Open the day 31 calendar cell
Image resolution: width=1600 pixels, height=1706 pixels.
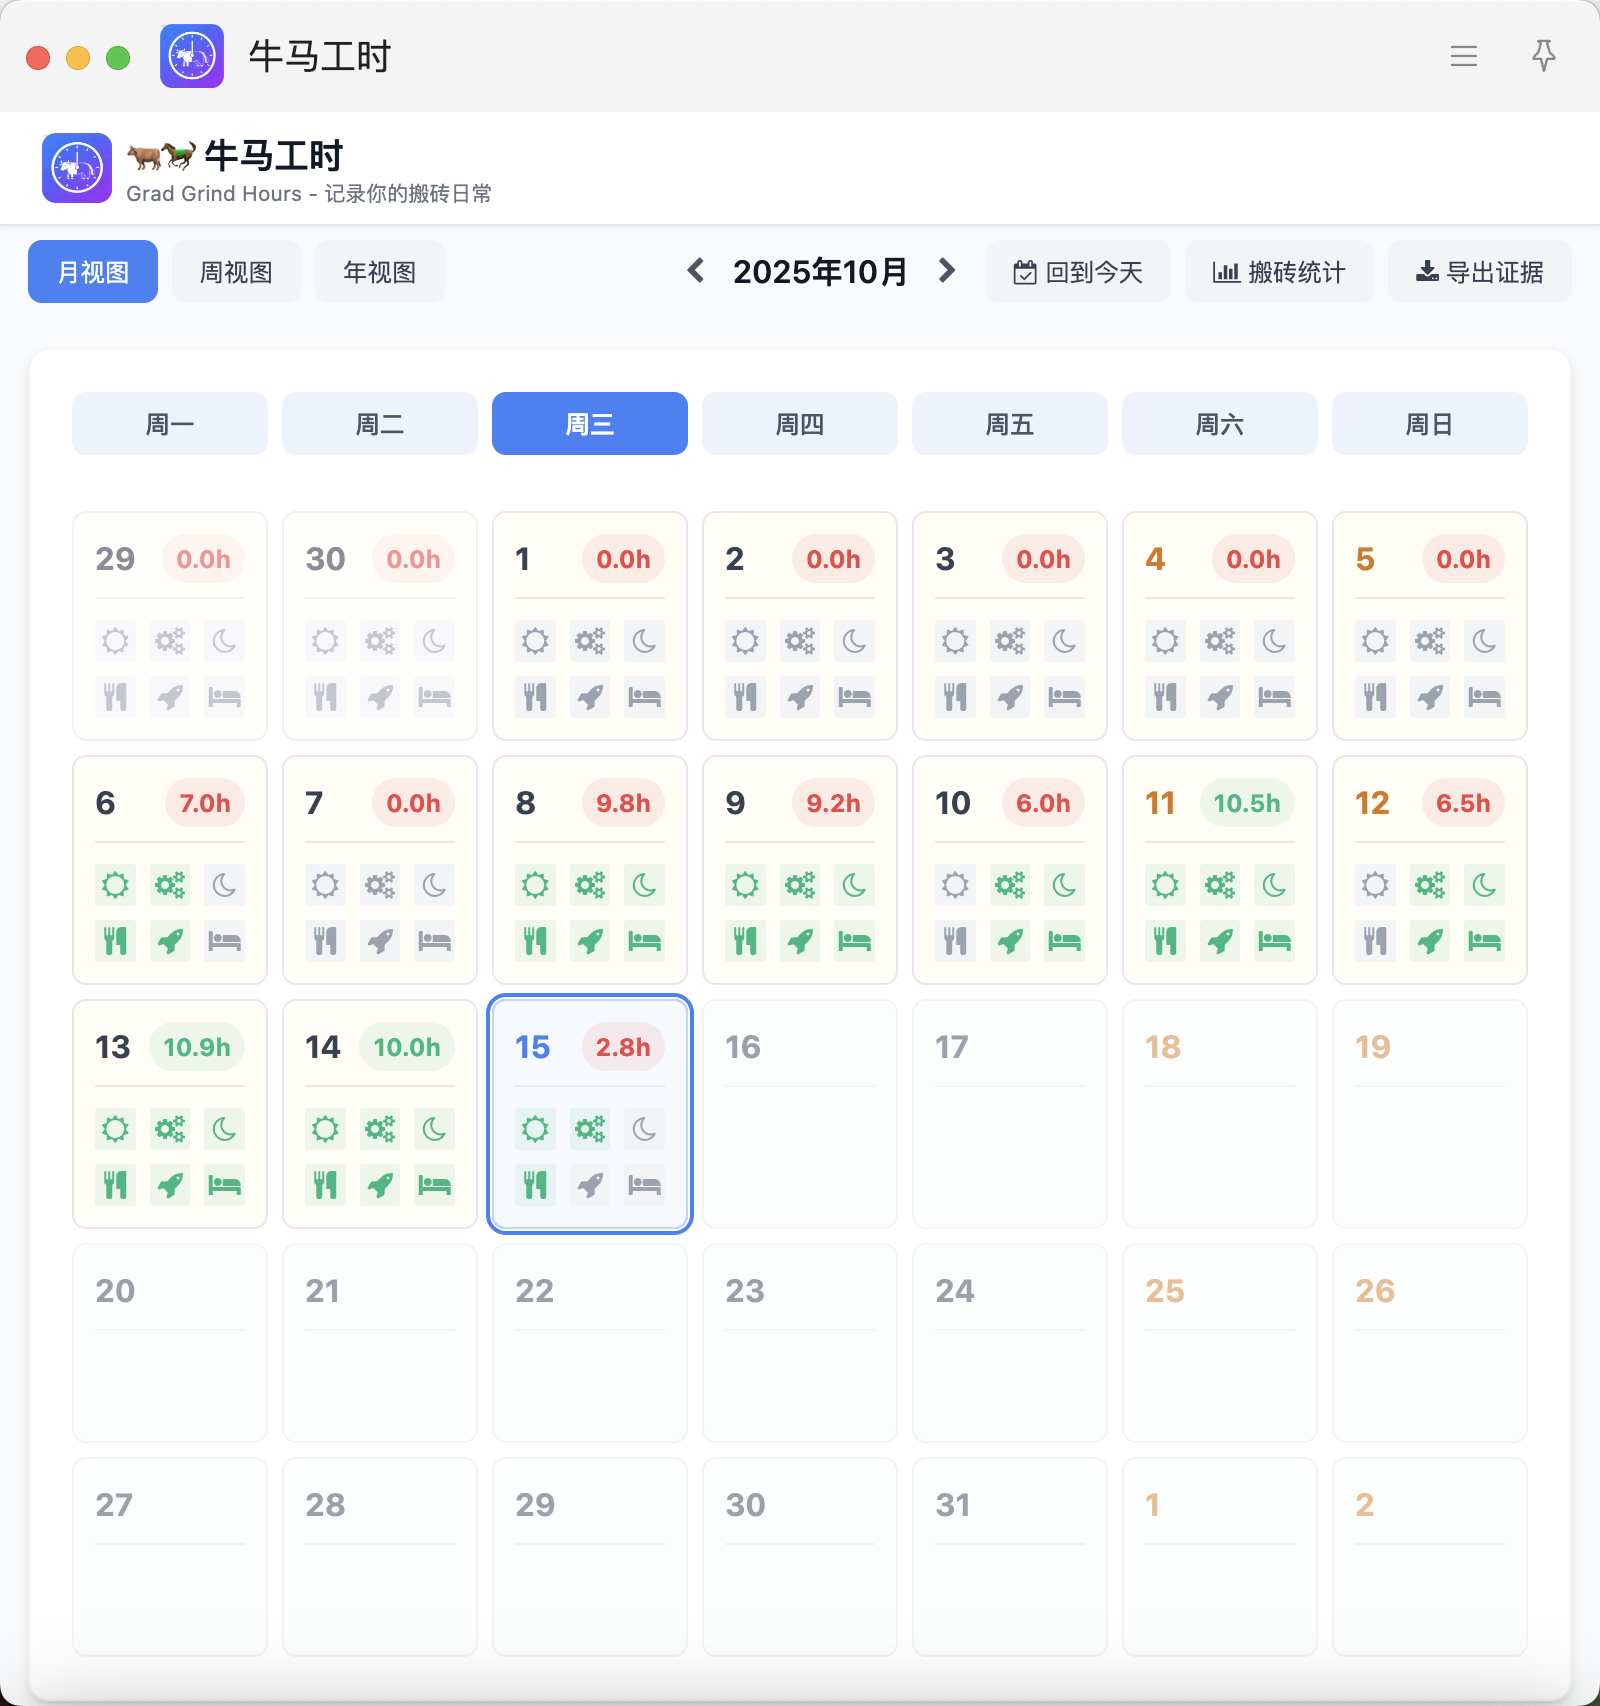[1010, 1557]
